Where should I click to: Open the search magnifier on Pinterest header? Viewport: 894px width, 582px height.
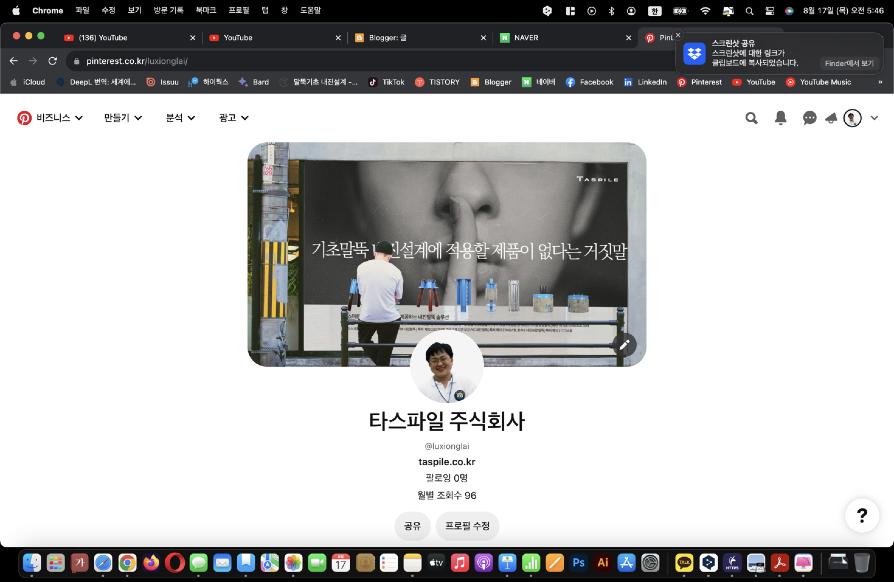(x=751, y=118)
